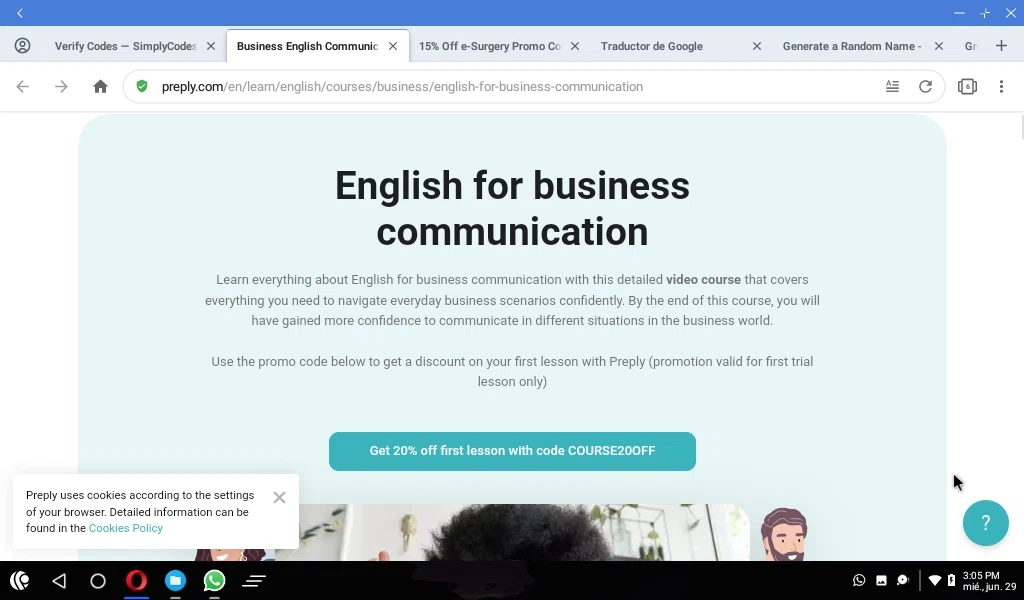Go forward using the browser forward arrow

(x=61, y=86)
